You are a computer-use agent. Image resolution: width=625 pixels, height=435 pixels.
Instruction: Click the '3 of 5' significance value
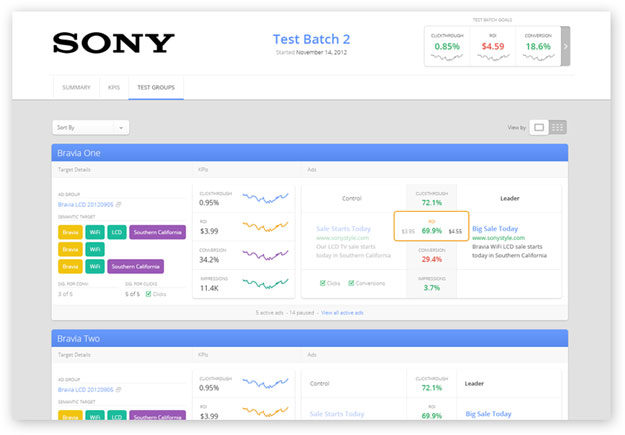65,294
